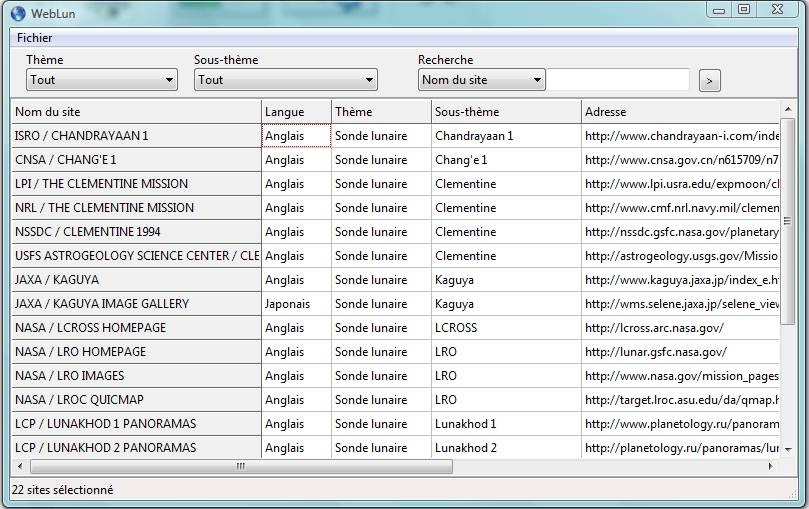The height and width of the screenshot is (509, 809).
Task: Open the Fichier menu
Action: click(34, 38)
